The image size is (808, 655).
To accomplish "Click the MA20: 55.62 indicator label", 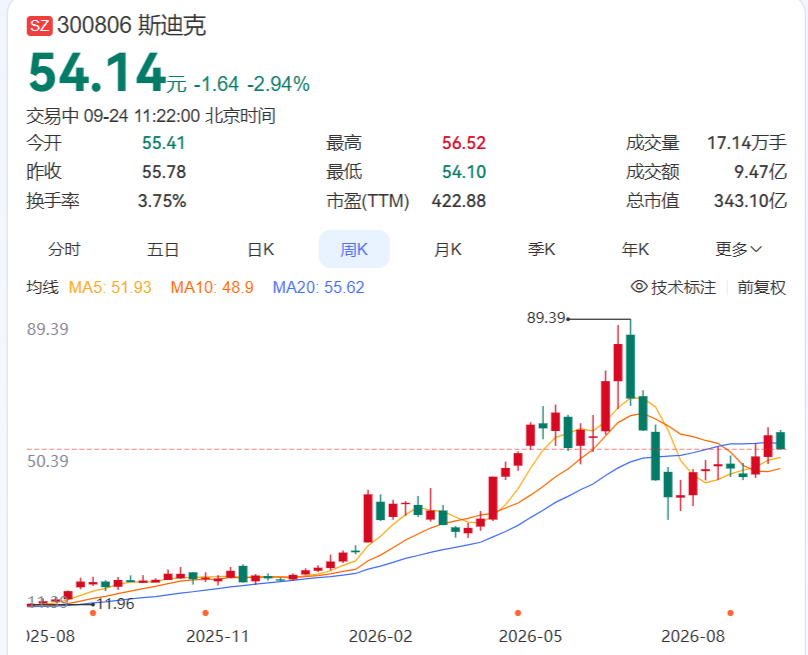I will coord(318,287).
